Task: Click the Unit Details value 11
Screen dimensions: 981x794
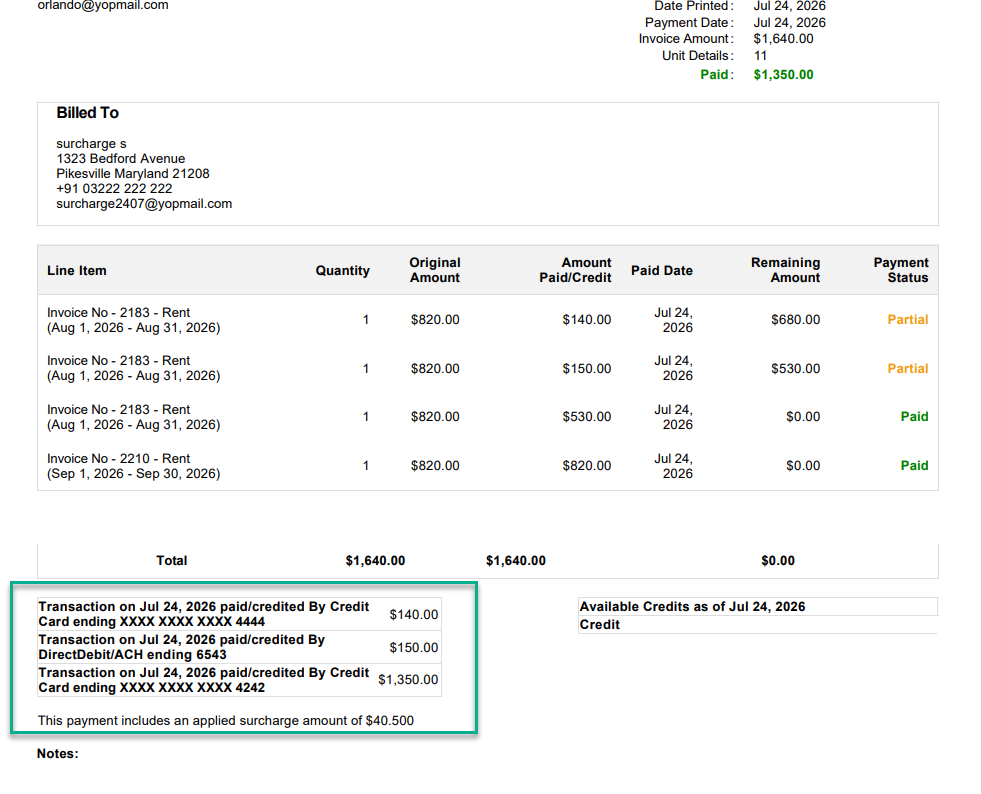Action: [760, 56]
